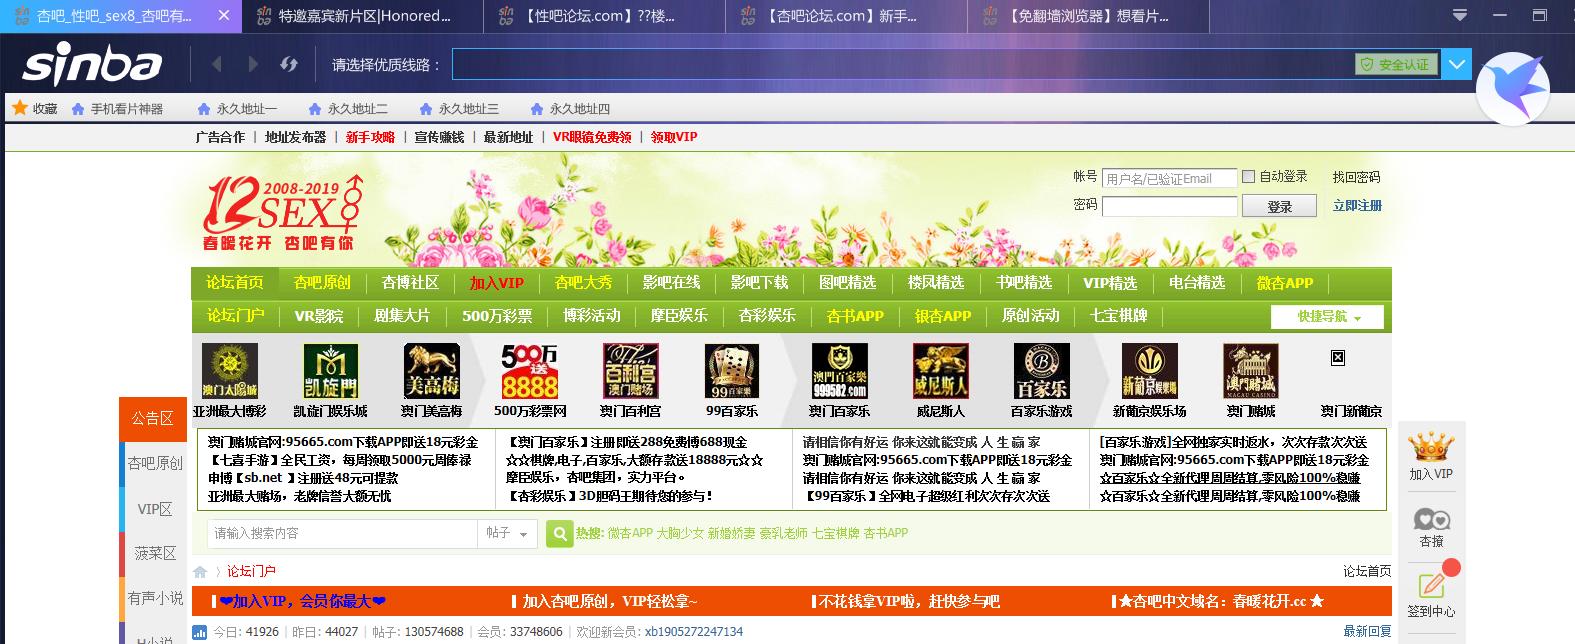
Task: Click the home icon in the breadcrumb
Action: coord(200,572)
